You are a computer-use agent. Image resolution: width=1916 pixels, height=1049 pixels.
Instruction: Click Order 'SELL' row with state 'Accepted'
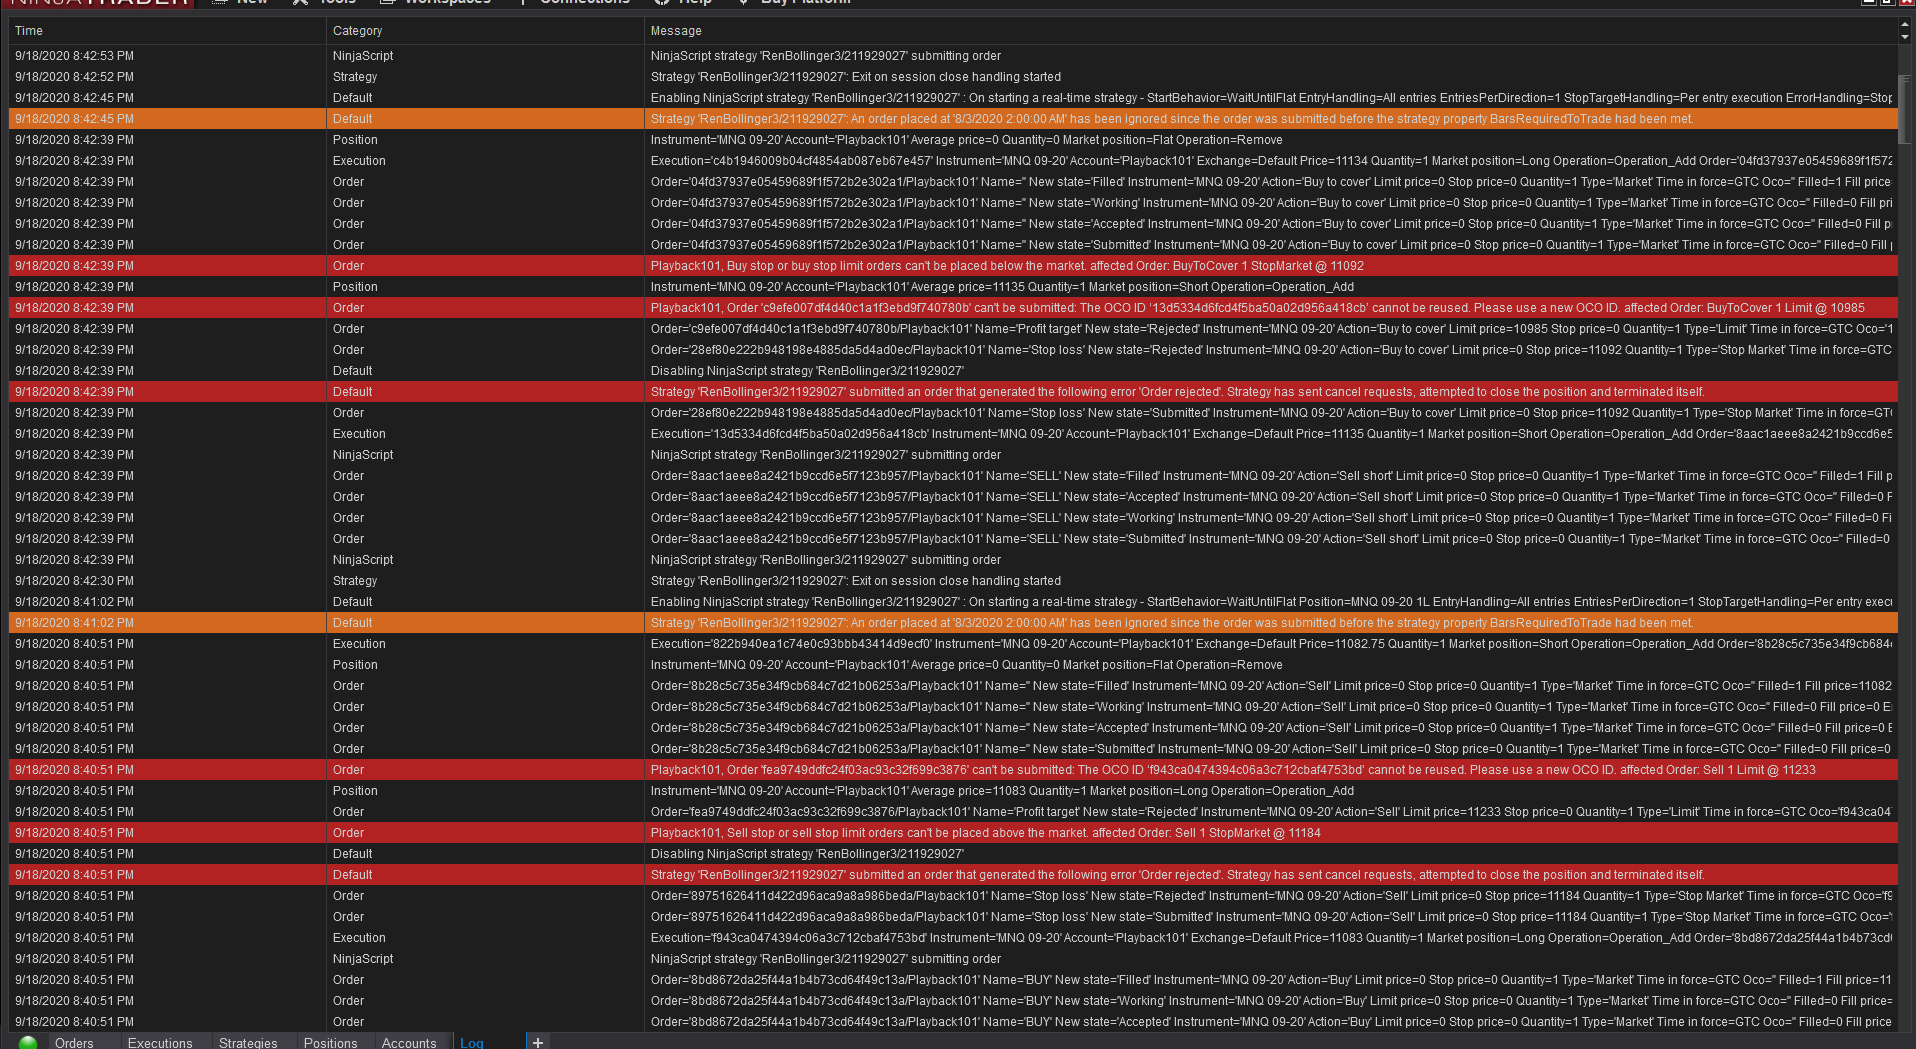point(953,497)
